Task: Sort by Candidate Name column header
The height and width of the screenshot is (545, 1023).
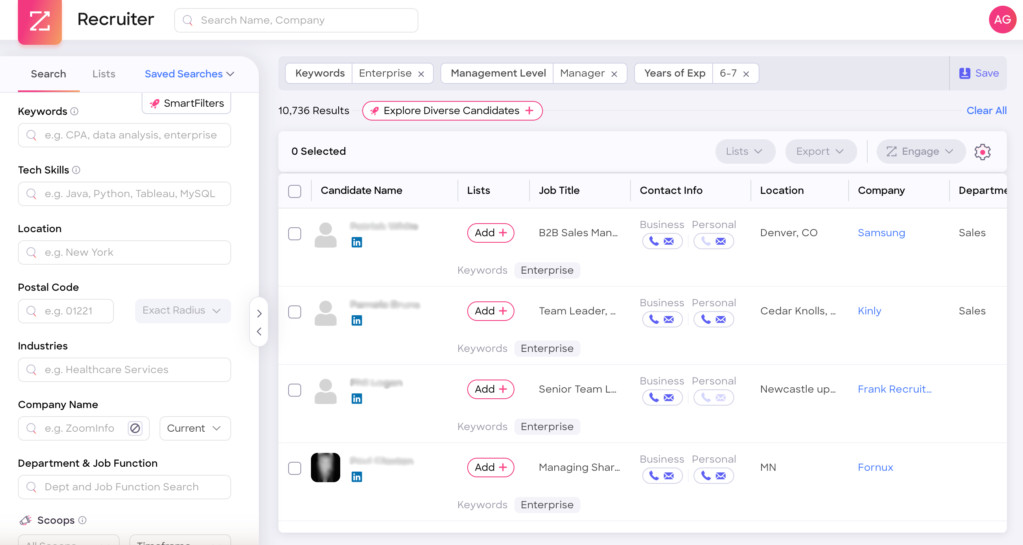Action: 361,191
